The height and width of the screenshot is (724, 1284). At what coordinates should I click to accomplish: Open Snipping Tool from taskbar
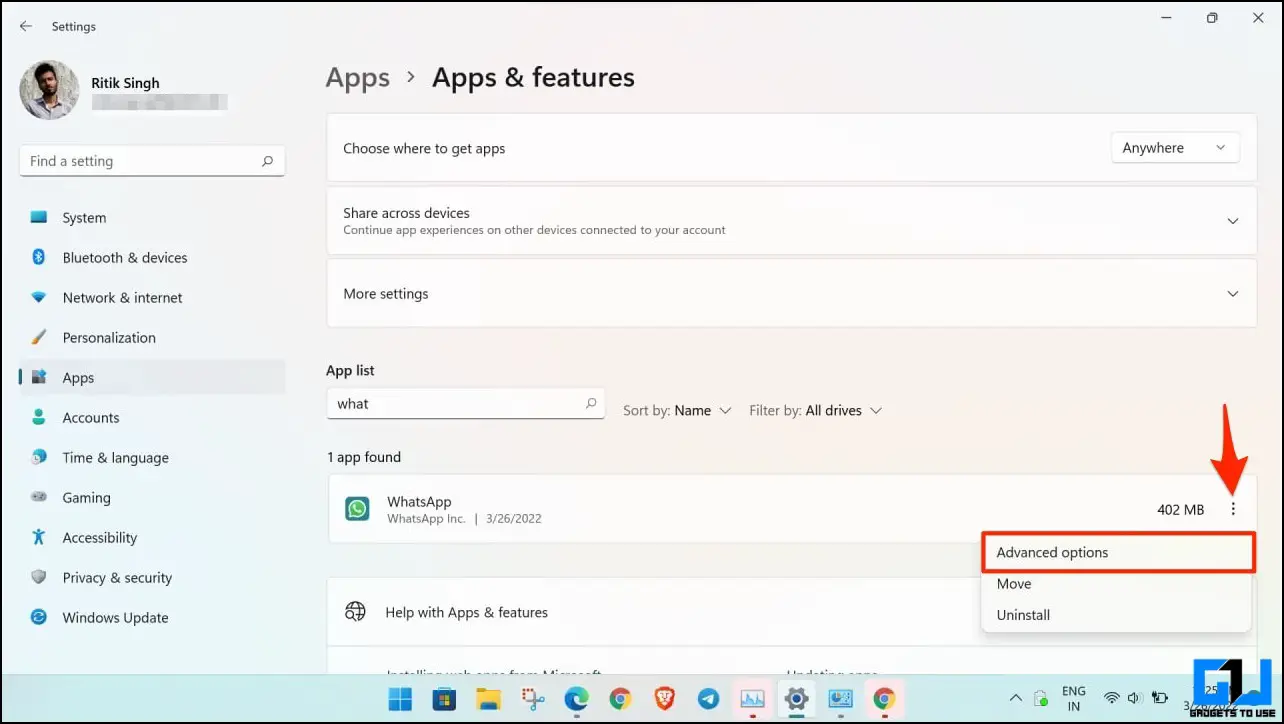pos(532,699)
